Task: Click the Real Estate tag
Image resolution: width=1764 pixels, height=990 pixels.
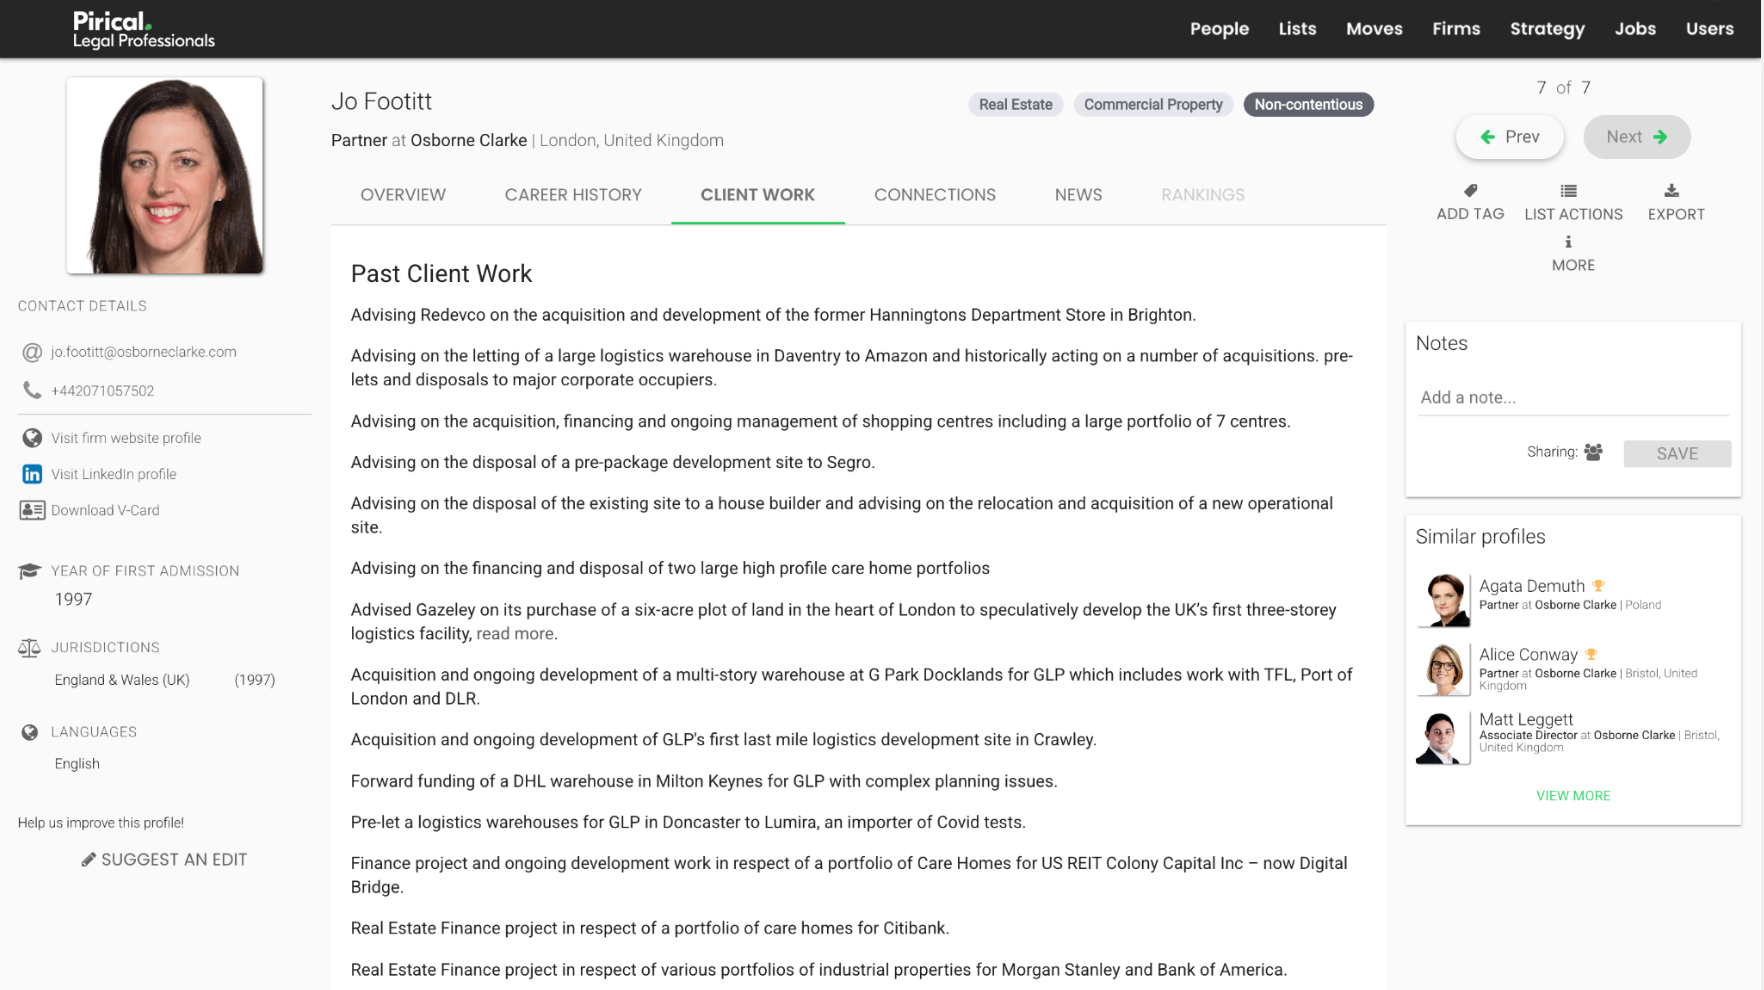Action: tap(1016, 104)
